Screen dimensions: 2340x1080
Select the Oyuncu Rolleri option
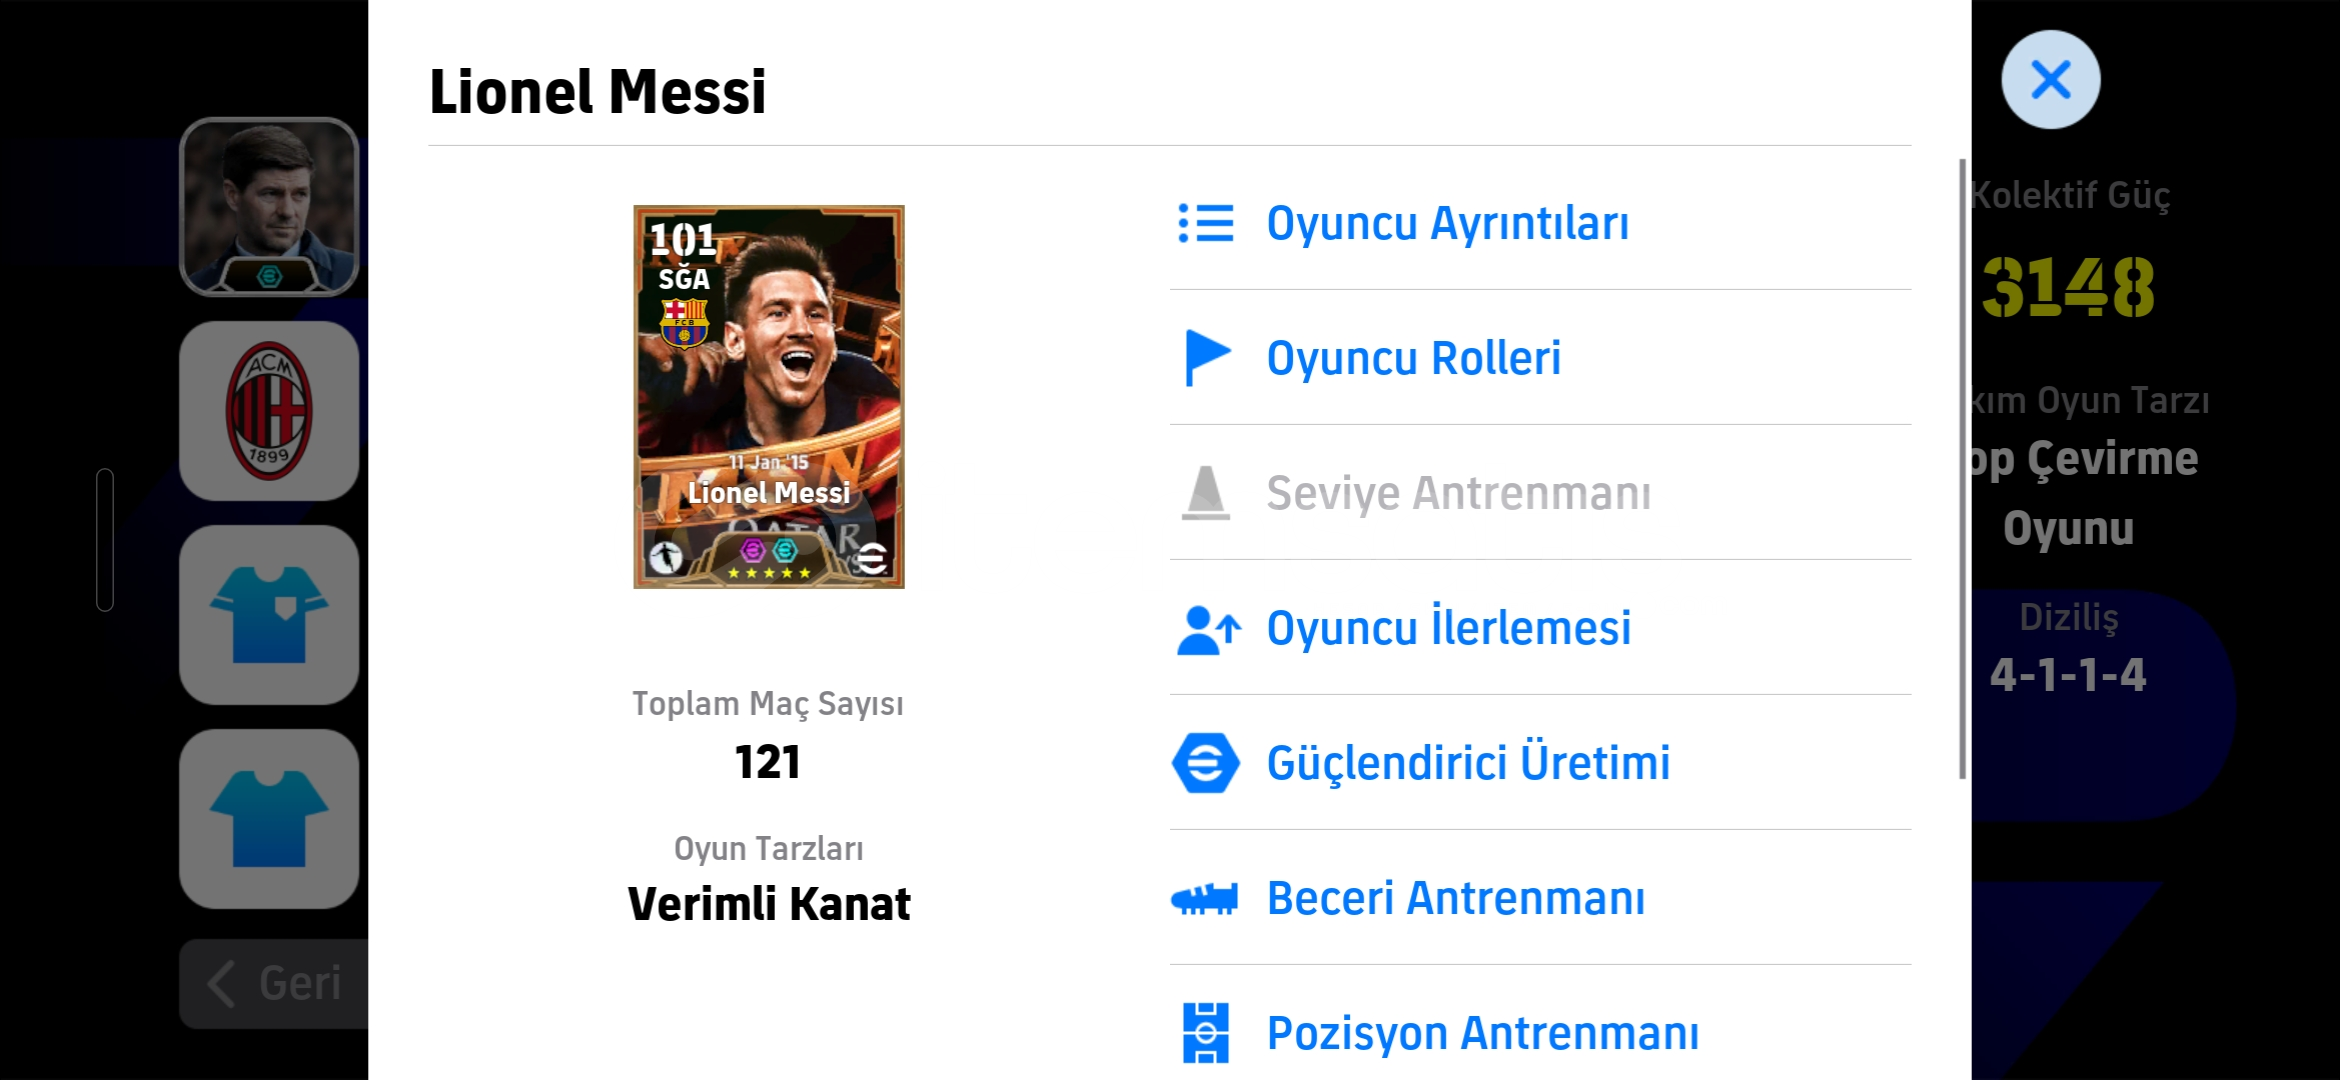click(1413, 358)
